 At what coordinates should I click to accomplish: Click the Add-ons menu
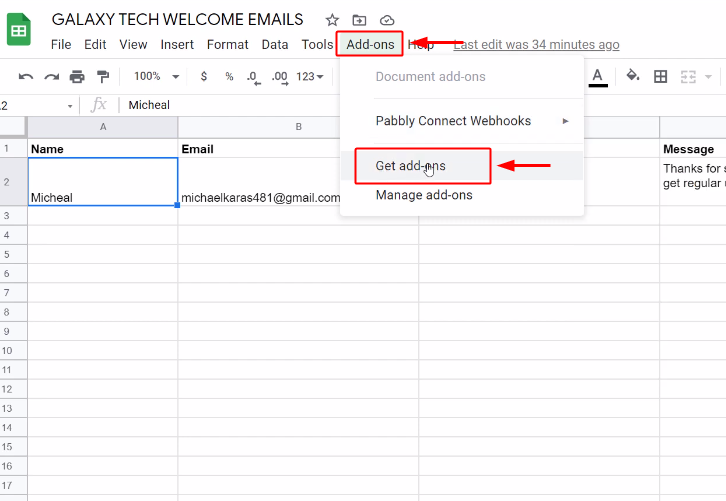370,44
